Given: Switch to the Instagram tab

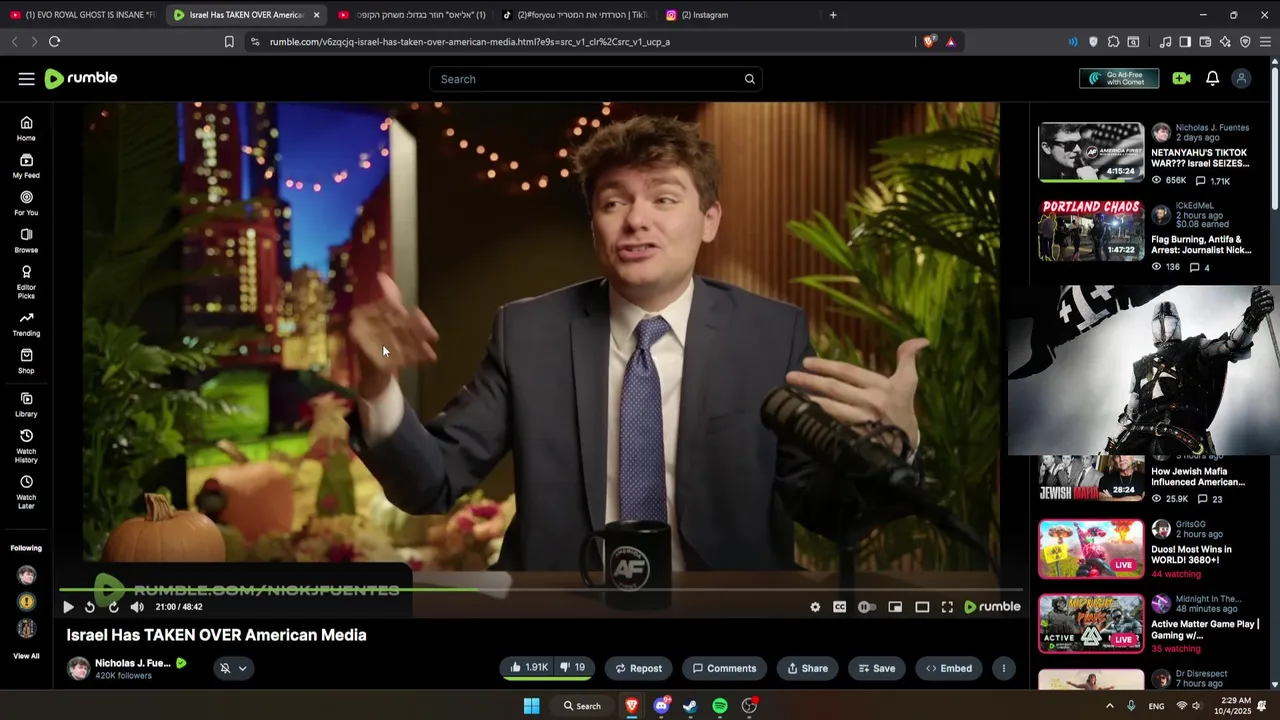Looking at the screenshot, I should point(739,15).
